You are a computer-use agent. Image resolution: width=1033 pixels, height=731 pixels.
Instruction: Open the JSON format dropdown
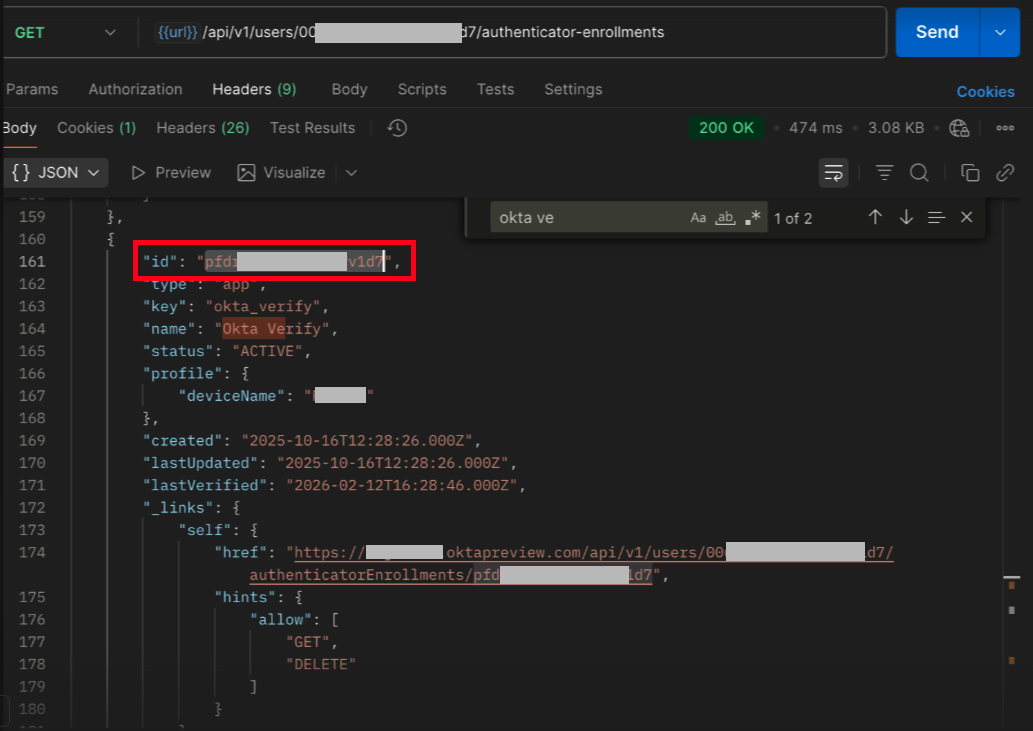tap(57, 173)
